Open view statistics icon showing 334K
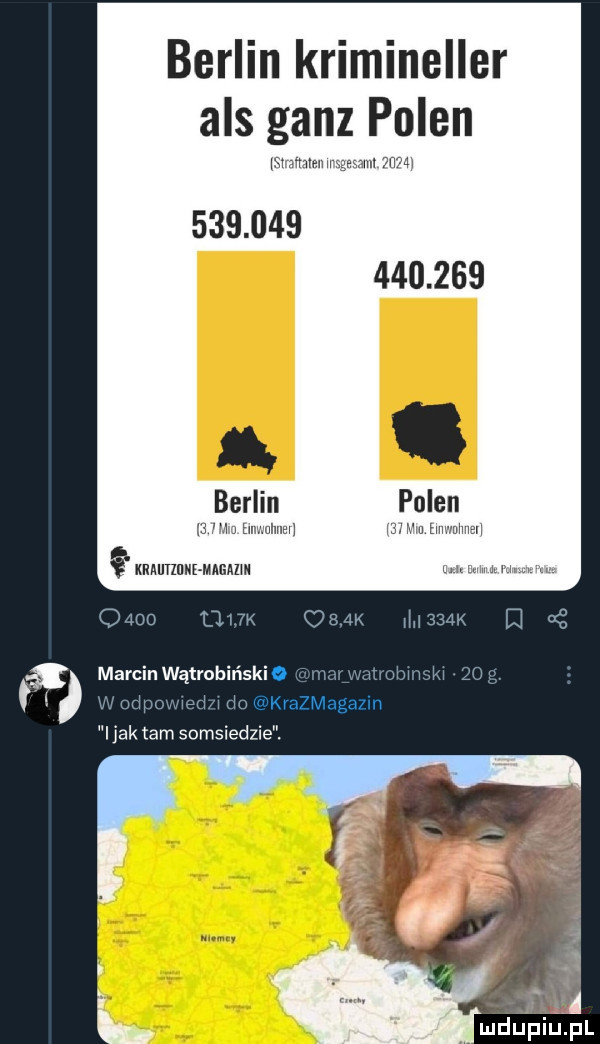 429,620
